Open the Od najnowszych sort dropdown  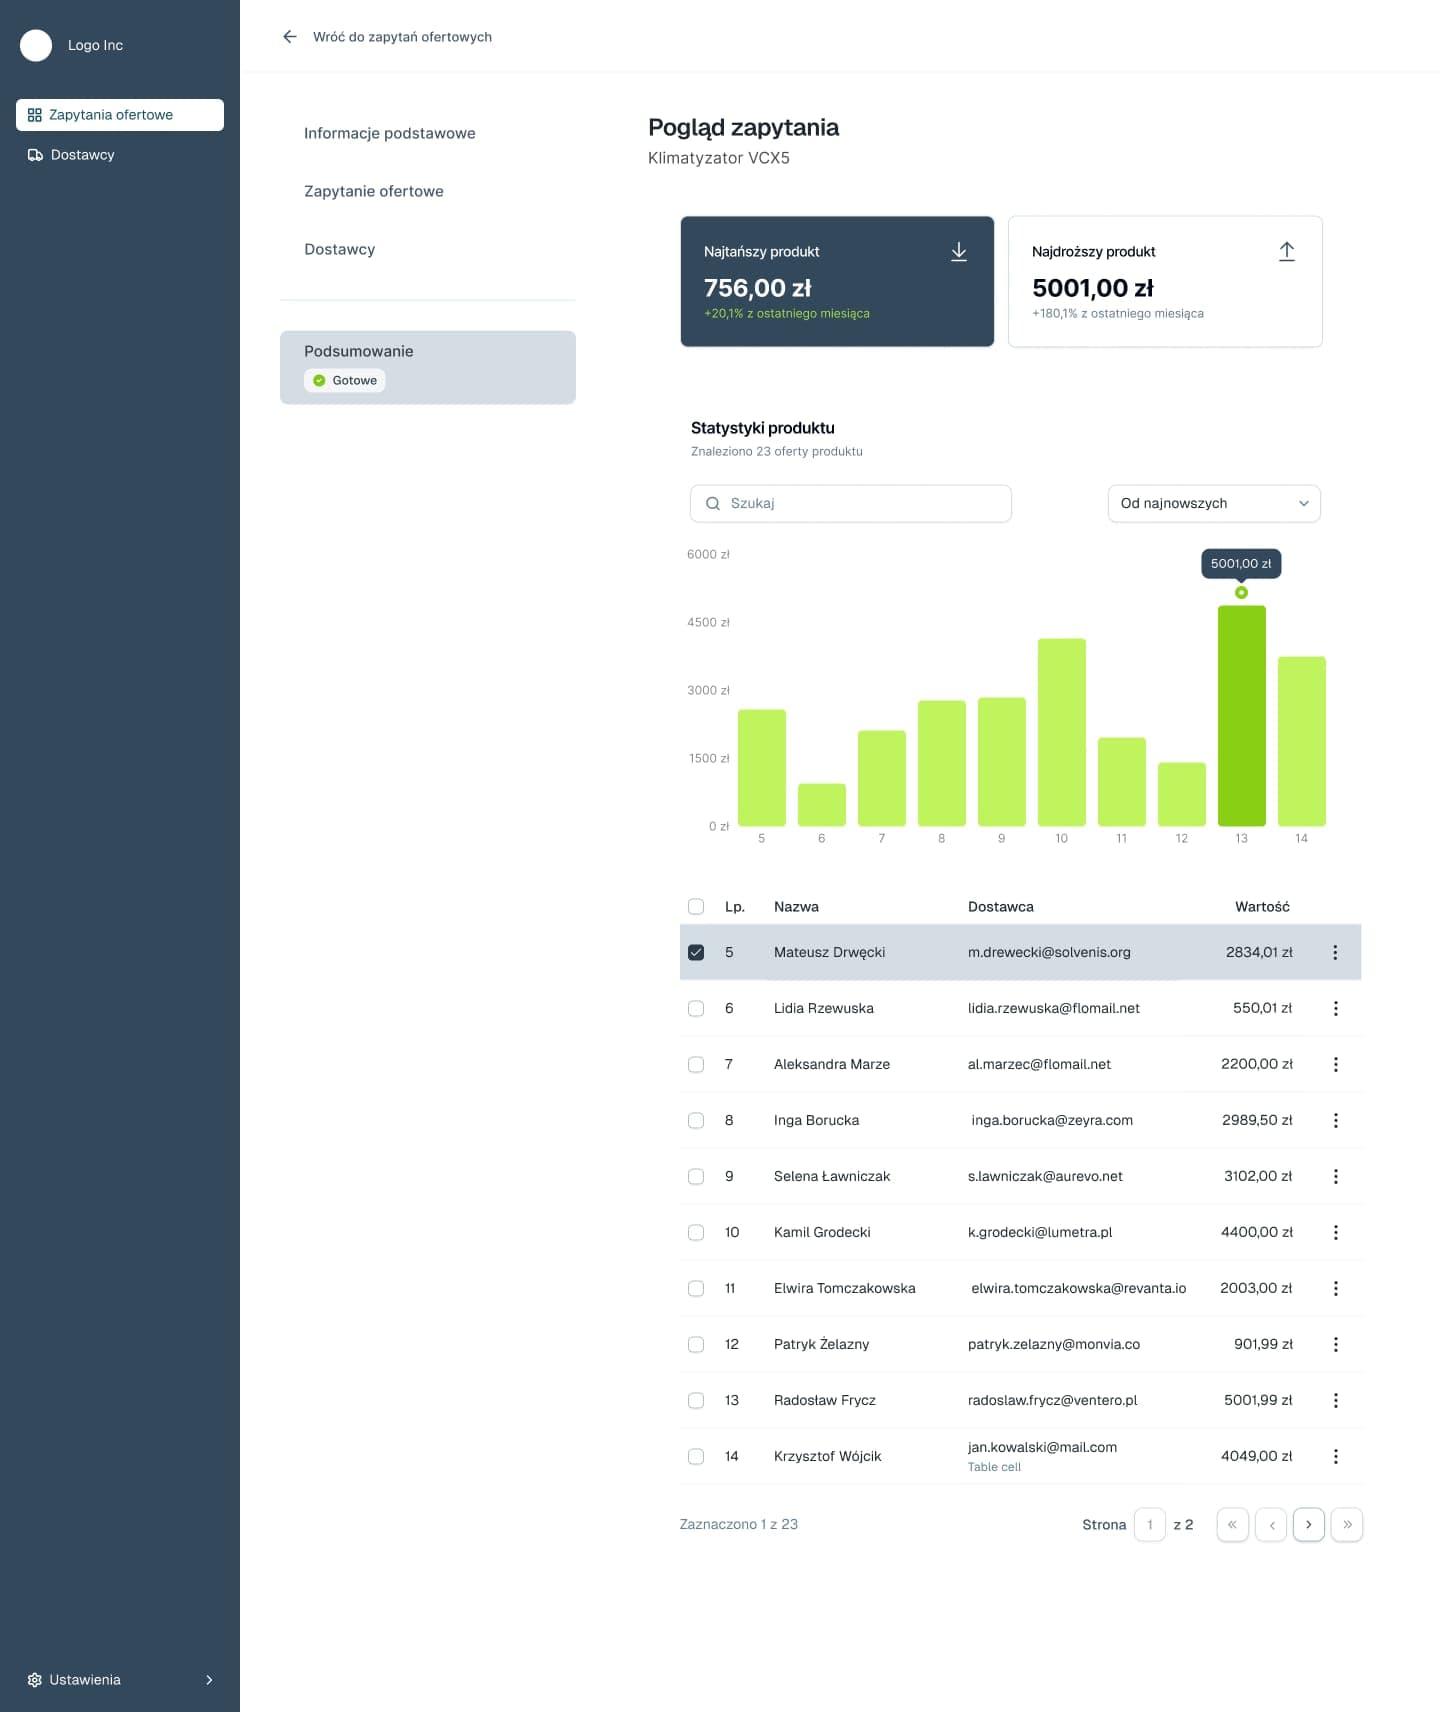tap(1213, 504)
